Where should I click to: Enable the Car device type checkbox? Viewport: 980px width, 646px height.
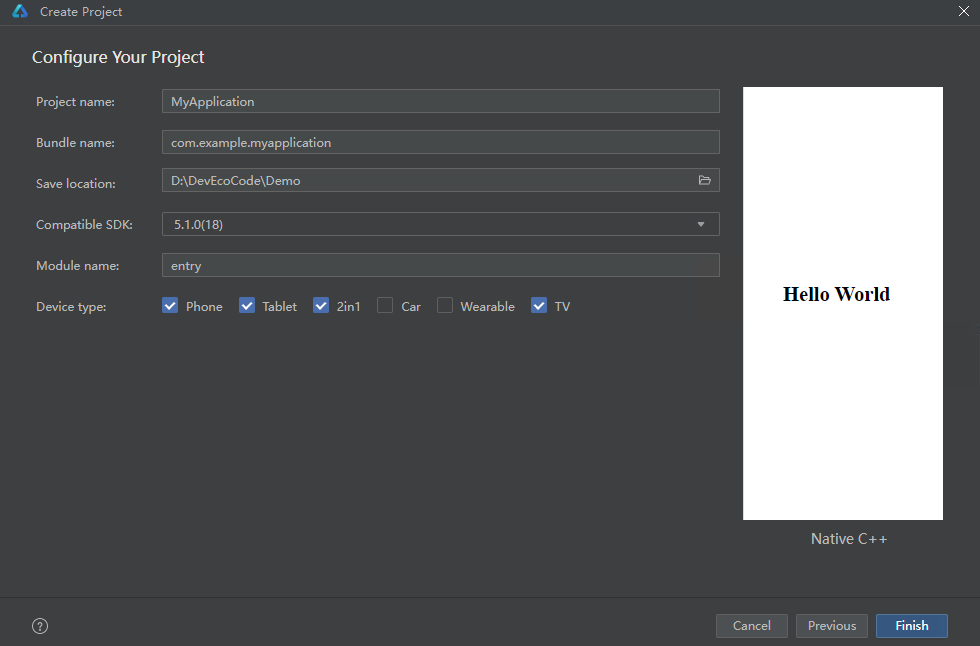pos(385,306)
